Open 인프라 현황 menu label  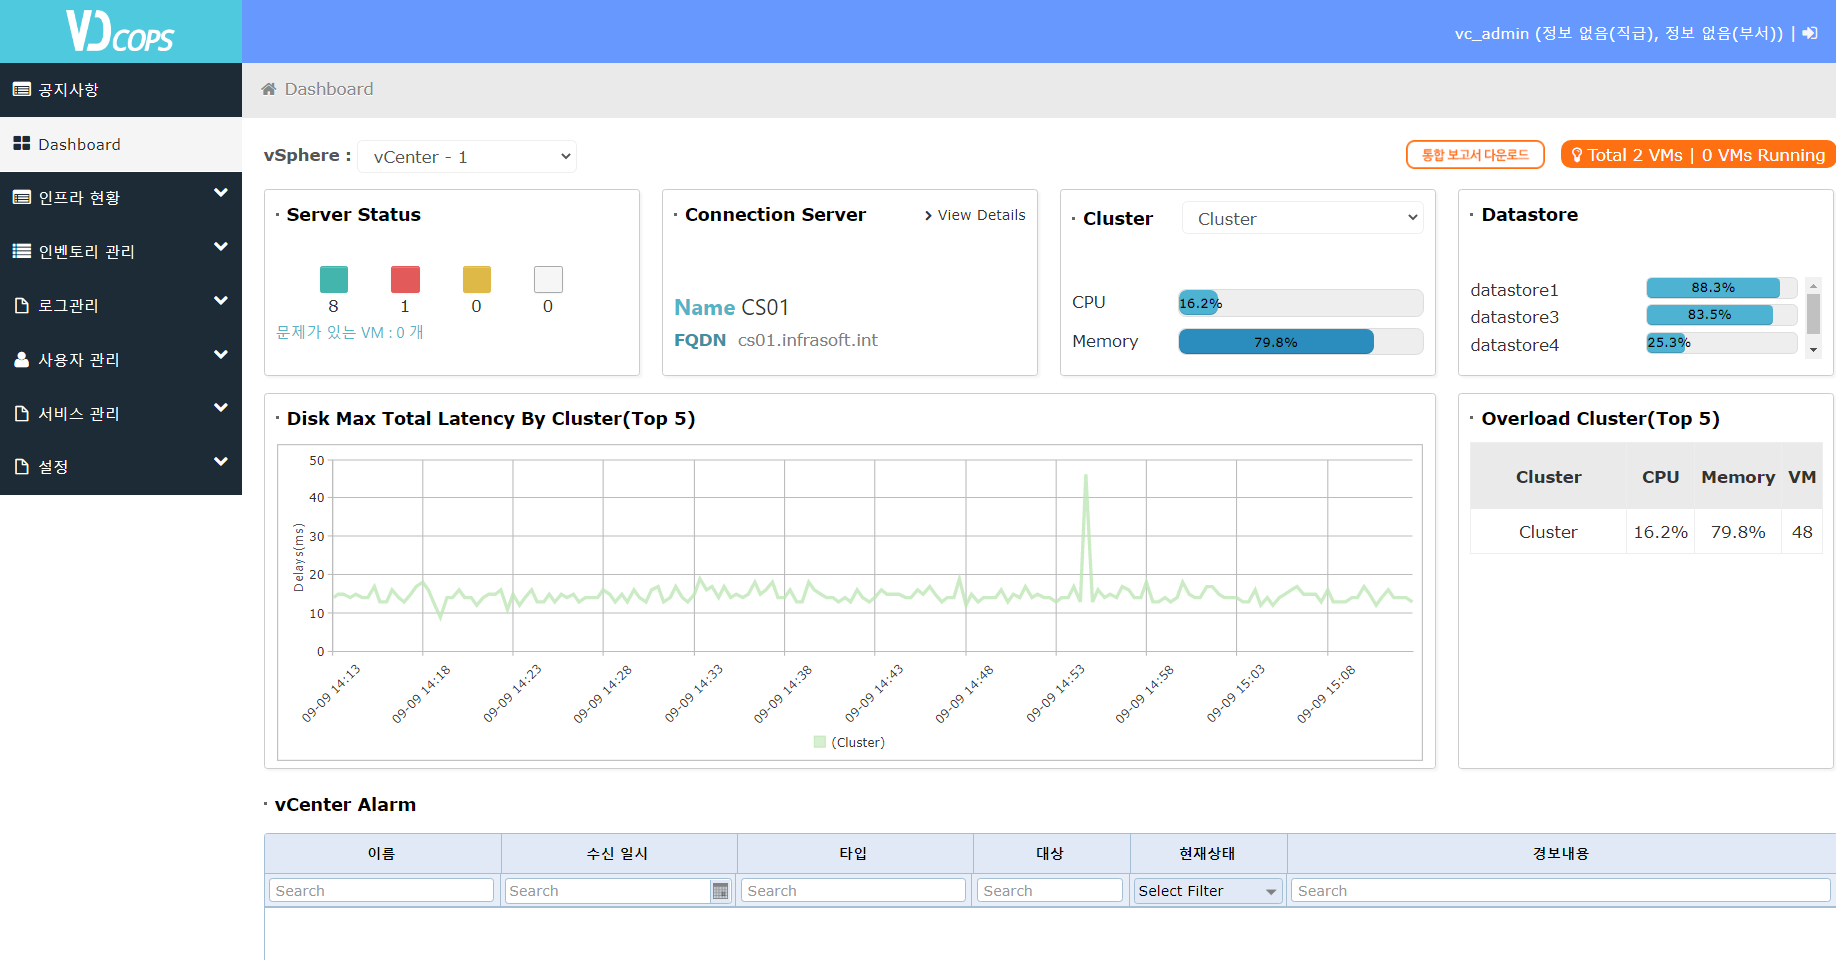[x=79, y=198]
